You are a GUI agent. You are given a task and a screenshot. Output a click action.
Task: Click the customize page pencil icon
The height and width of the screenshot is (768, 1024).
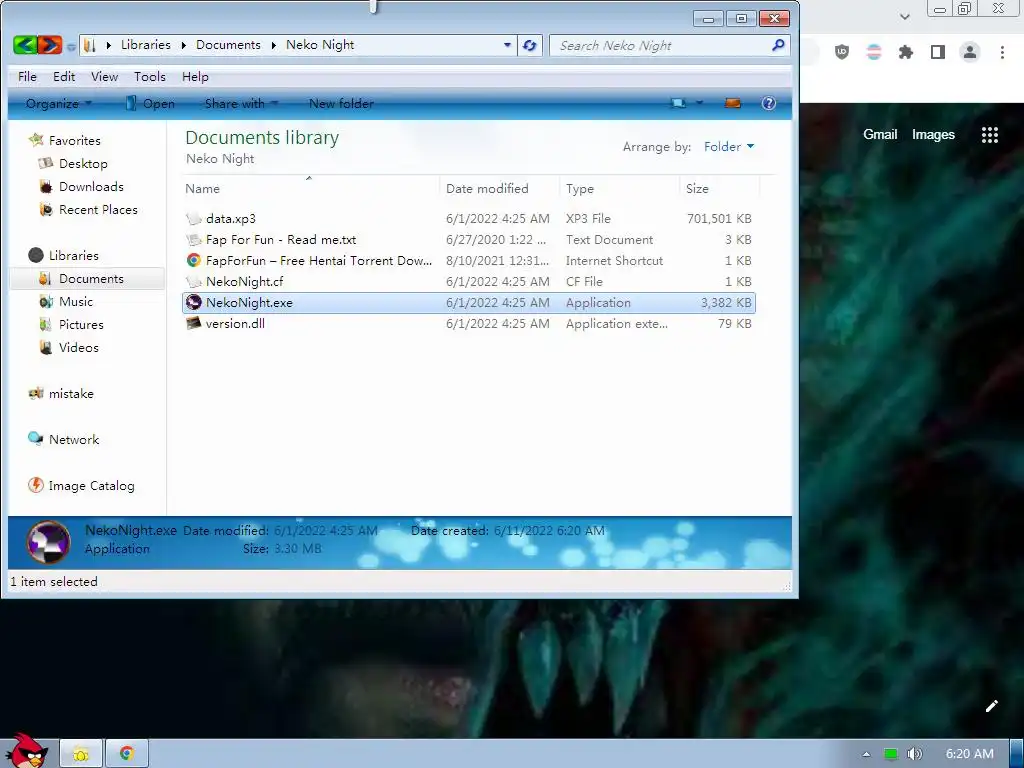[x=991, y=706]
